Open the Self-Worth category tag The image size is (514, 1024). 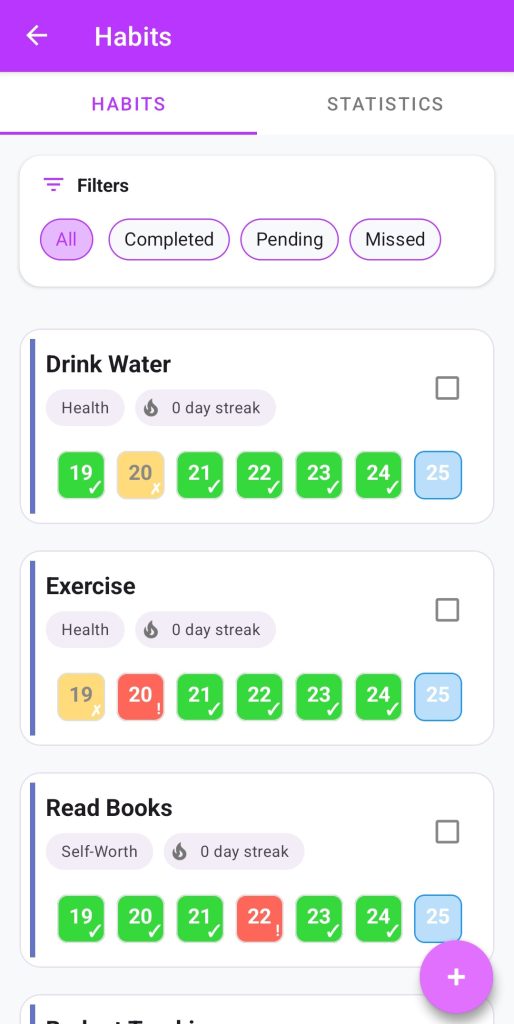tap(99, 852)
